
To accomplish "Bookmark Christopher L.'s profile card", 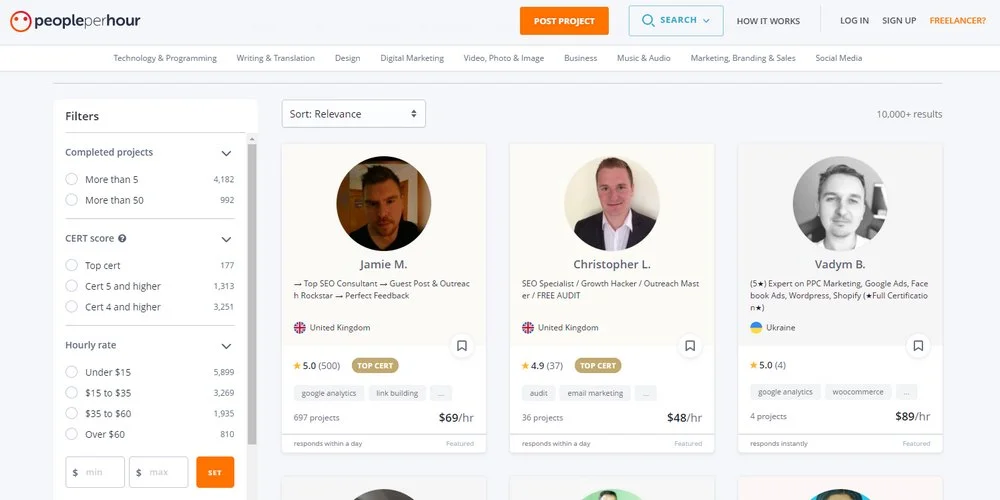I will point(690,346).
